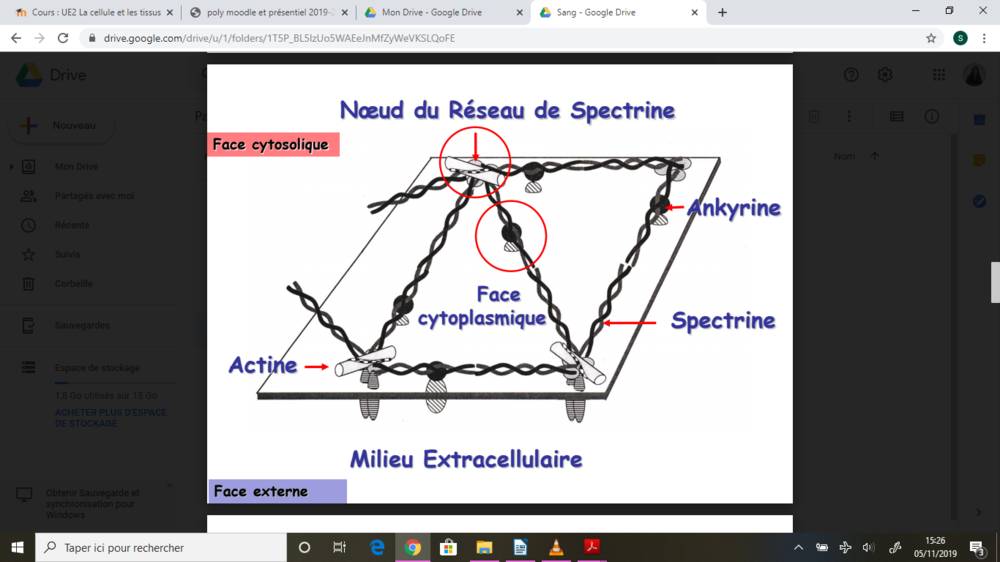Launch Microsoft Edge from taskbar
This screenshot has height=562, width=1000.
click(377, 547)
